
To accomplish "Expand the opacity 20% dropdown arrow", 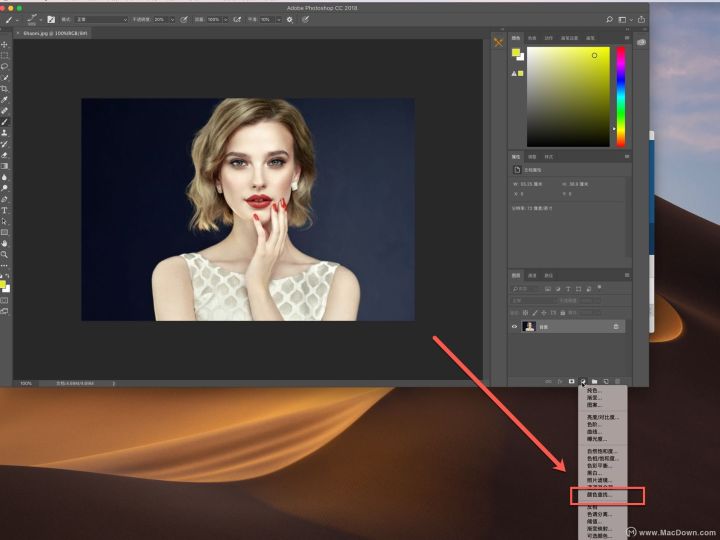I will (x=172, y=20).
